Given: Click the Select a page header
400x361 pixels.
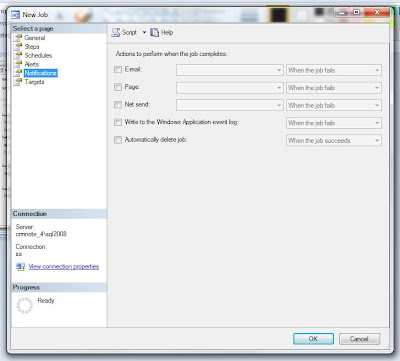Looking at the screenshot, I should pyautogui.click(x=59, y=29).
